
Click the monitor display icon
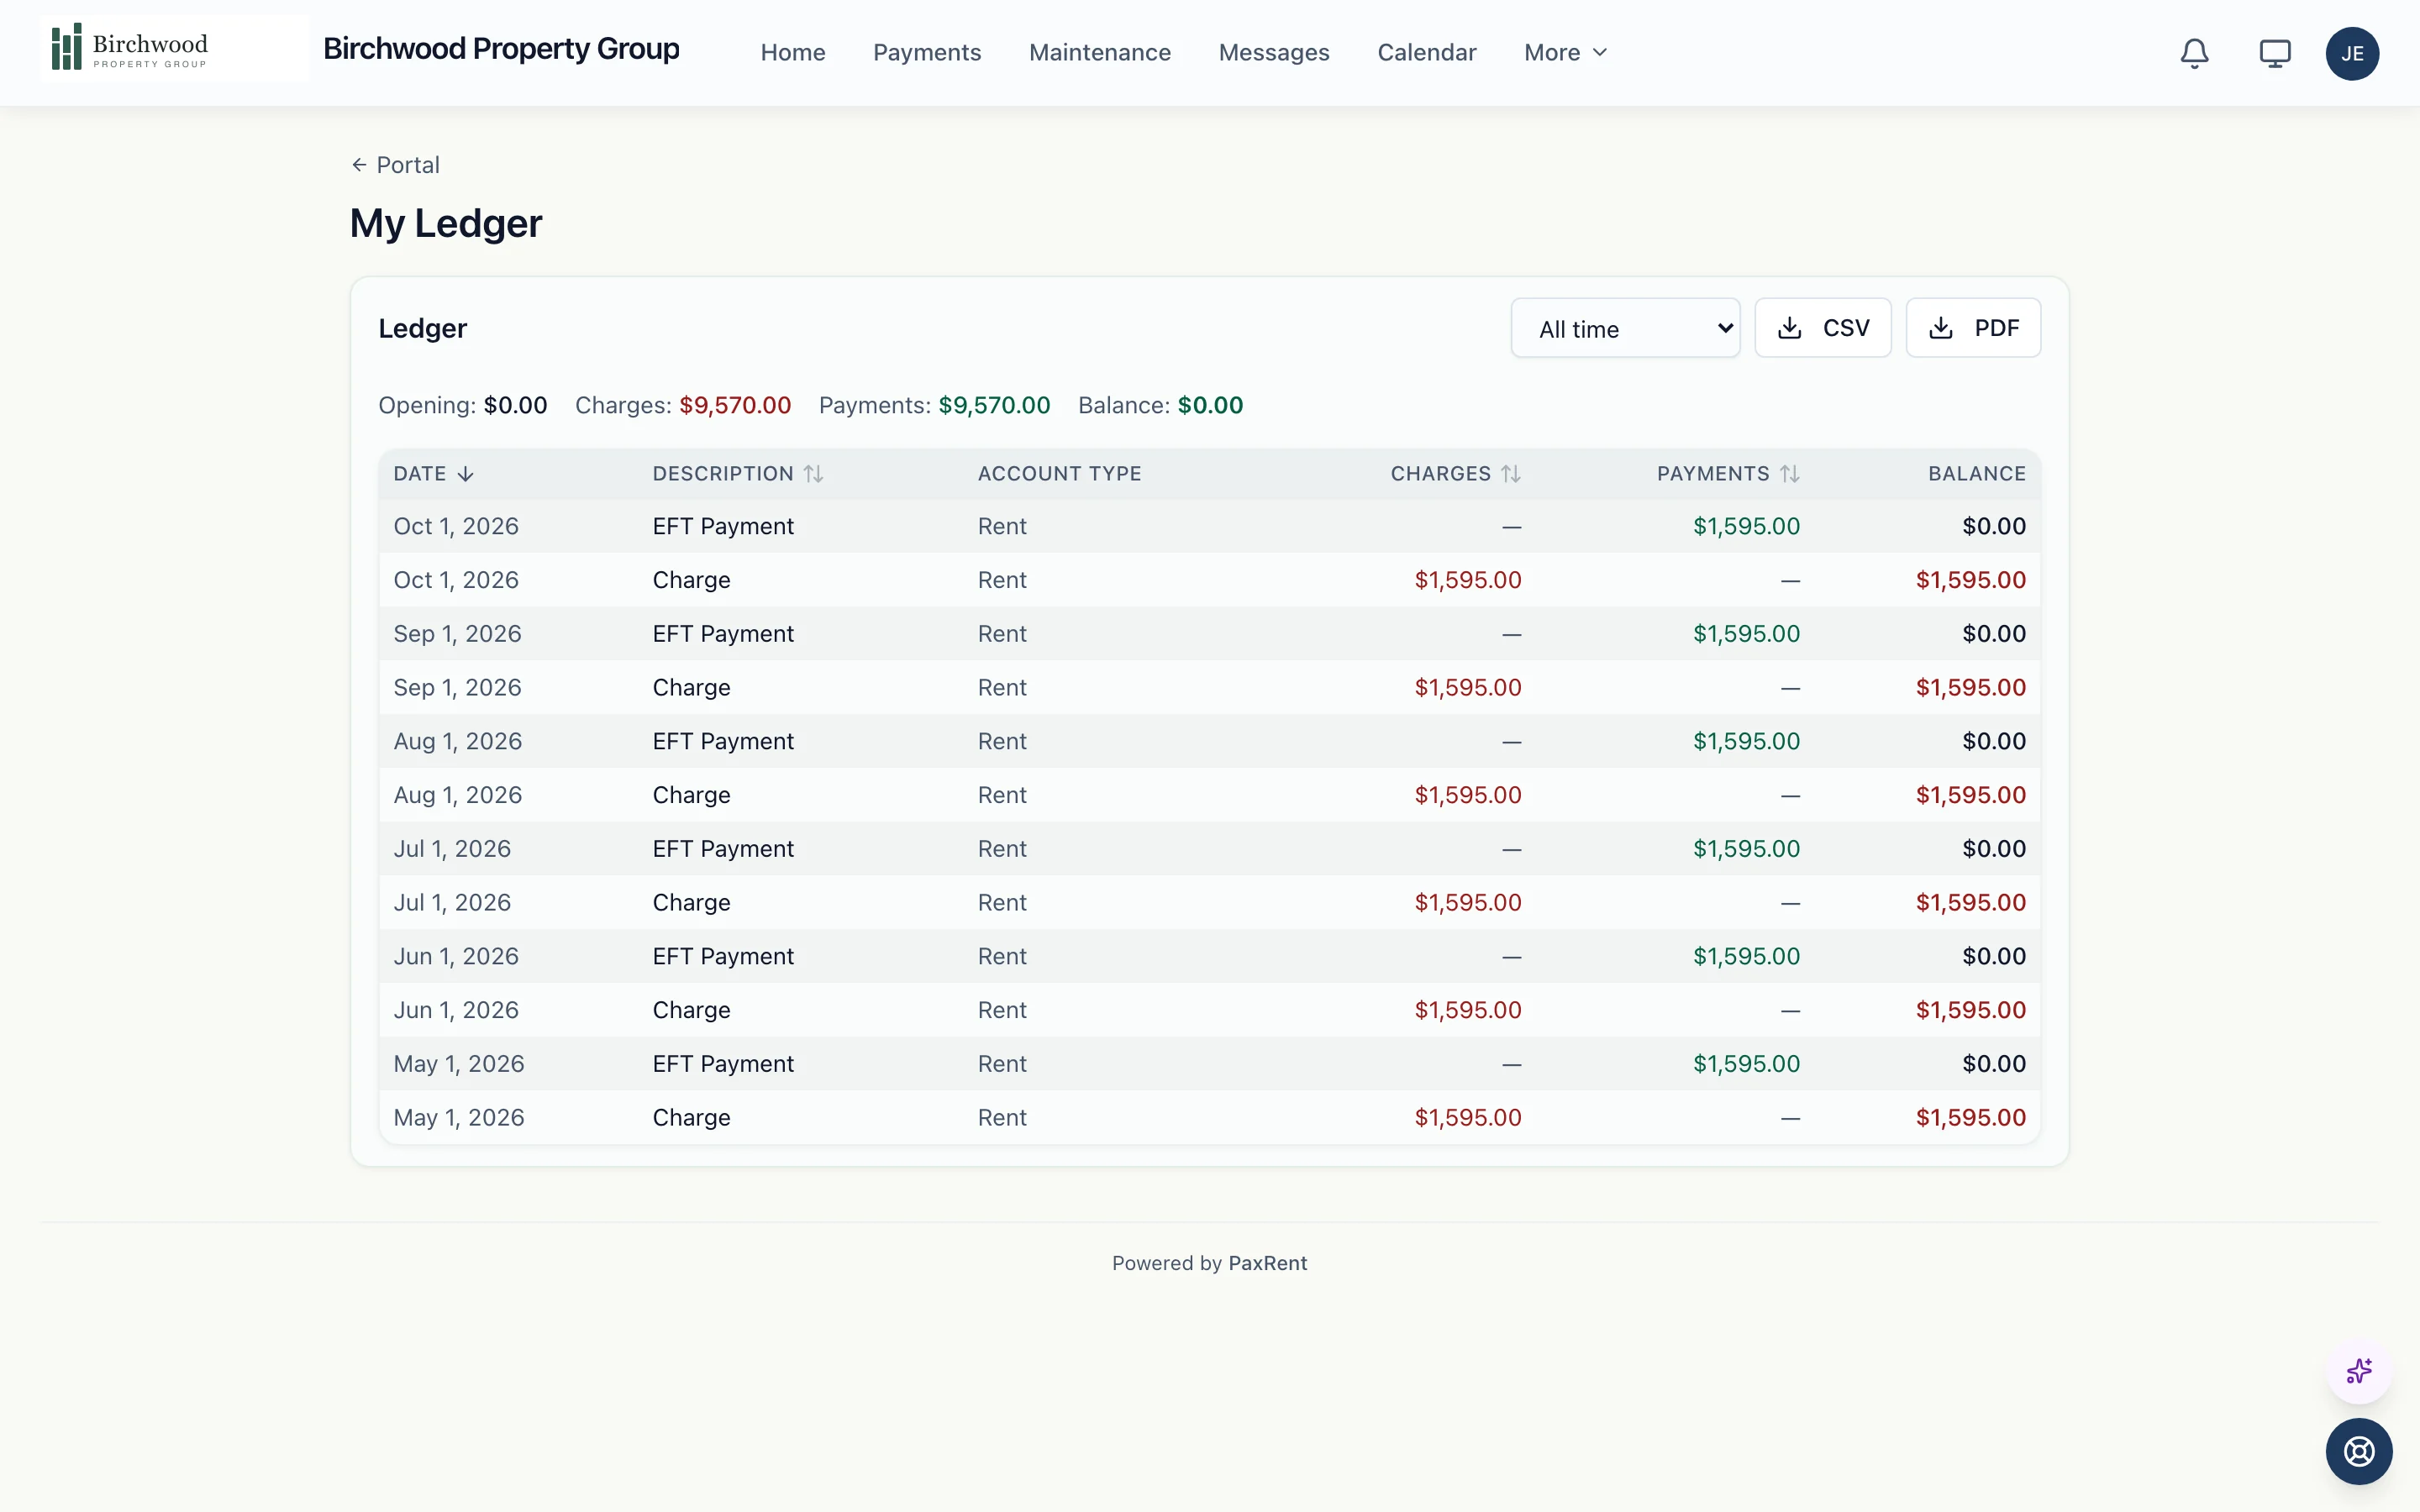click(x=2275, y=53)
